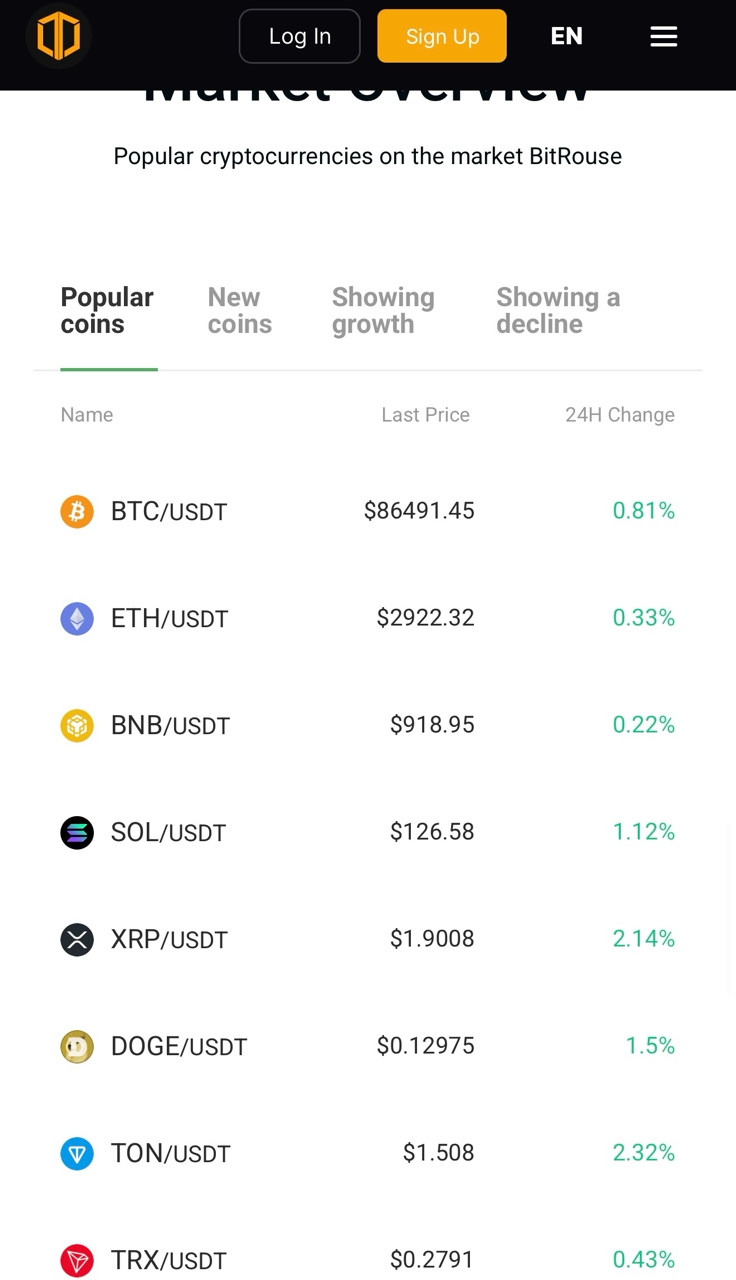Click the BitRouse logo icon
The width and height of the screenshot is (736, 1280).
58,36
